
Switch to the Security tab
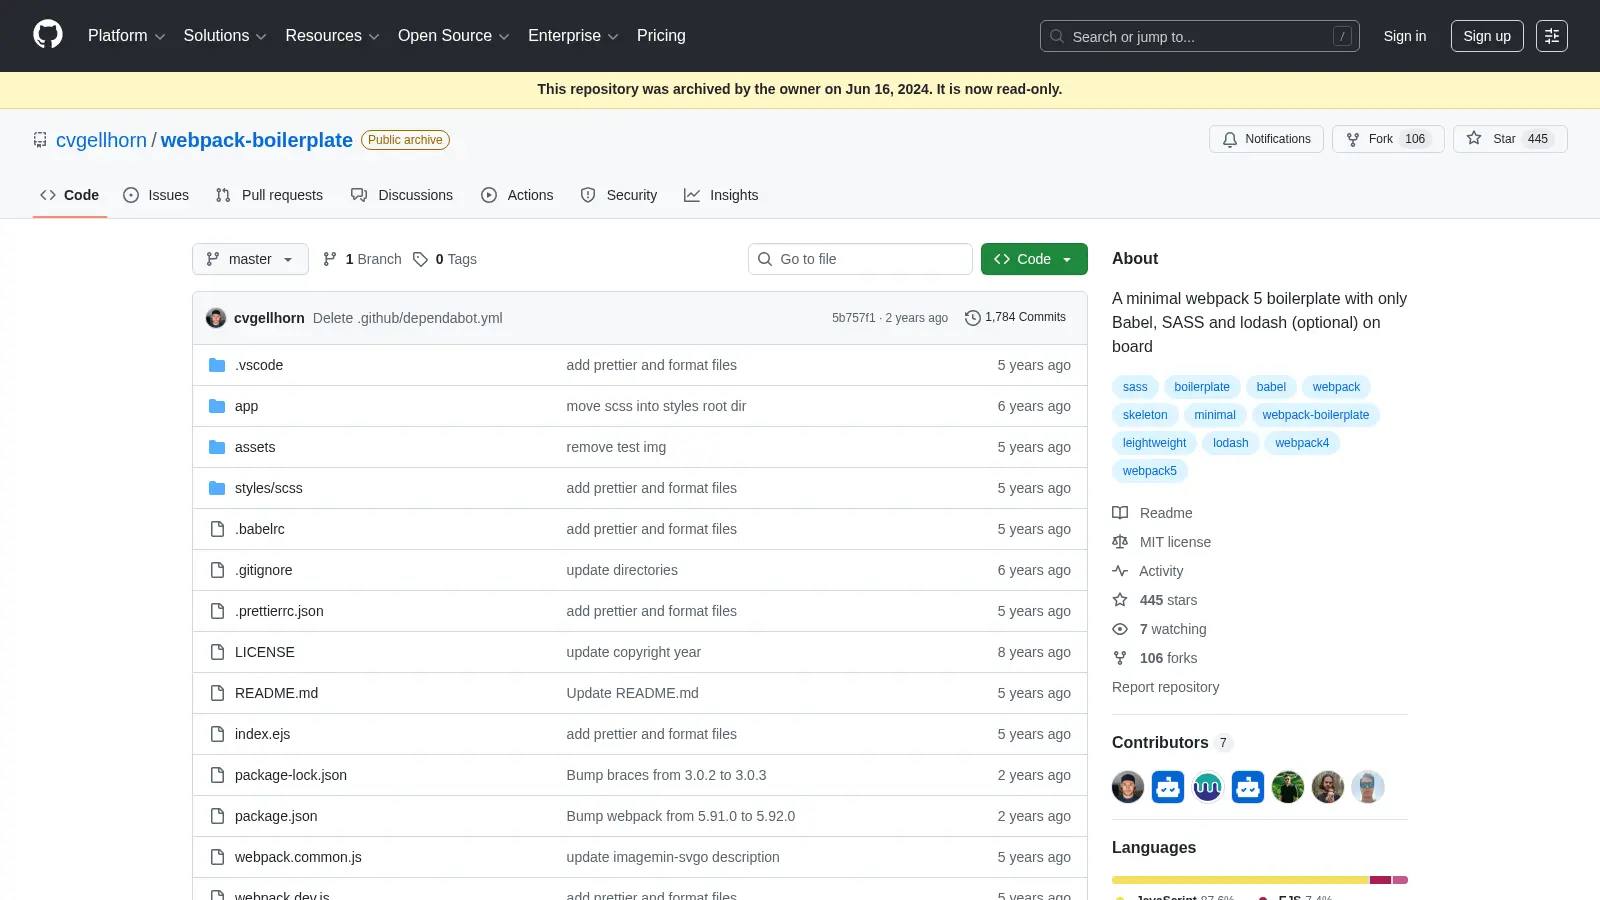point(619,195)
